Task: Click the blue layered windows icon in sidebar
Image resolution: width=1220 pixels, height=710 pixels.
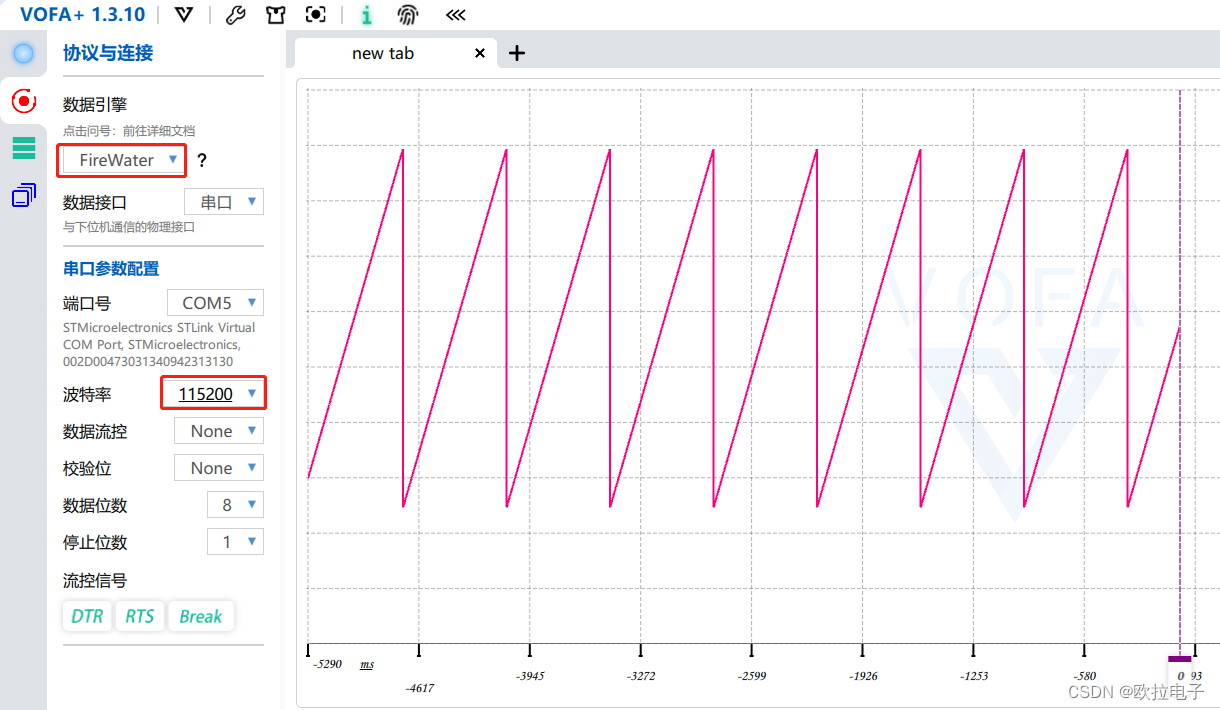Action: [23, 194]
